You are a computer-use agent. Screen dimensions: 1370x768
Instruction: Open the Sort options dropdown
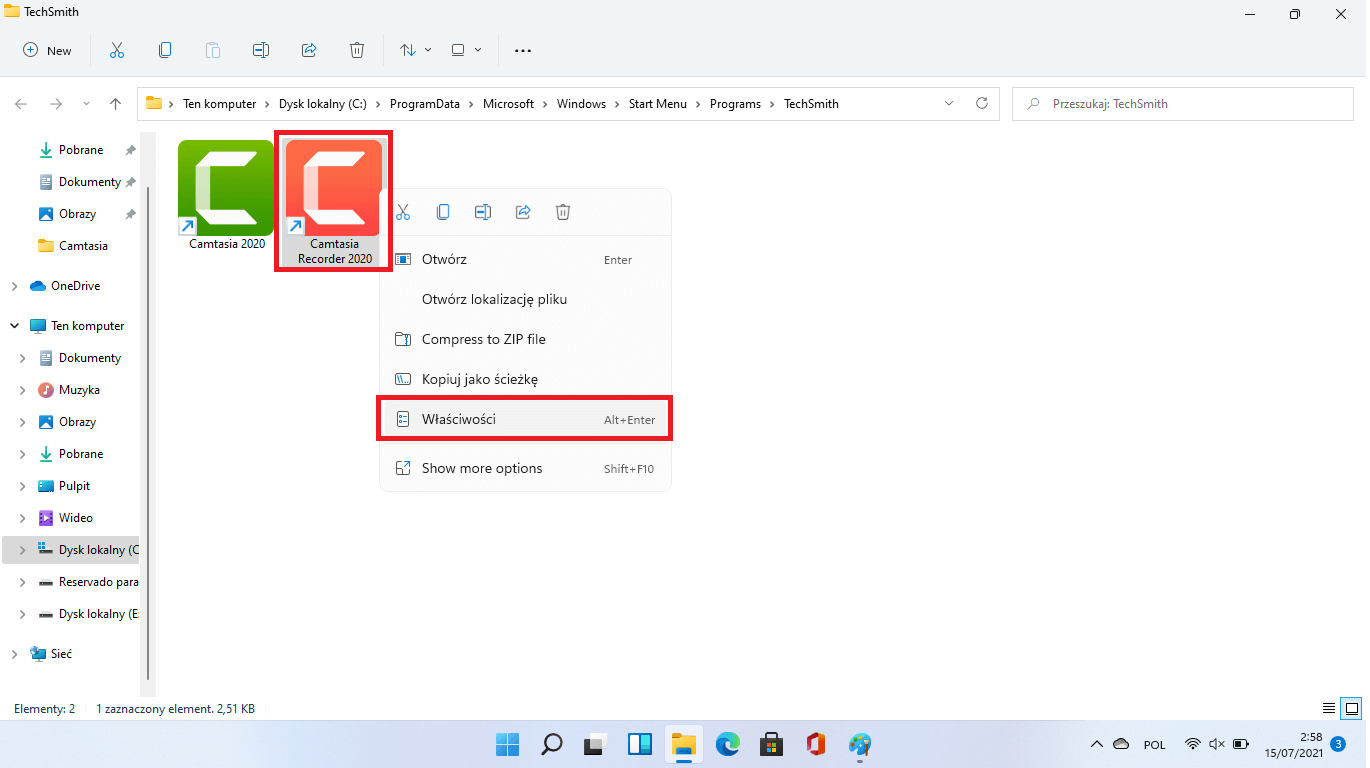[x=415, y=50]
